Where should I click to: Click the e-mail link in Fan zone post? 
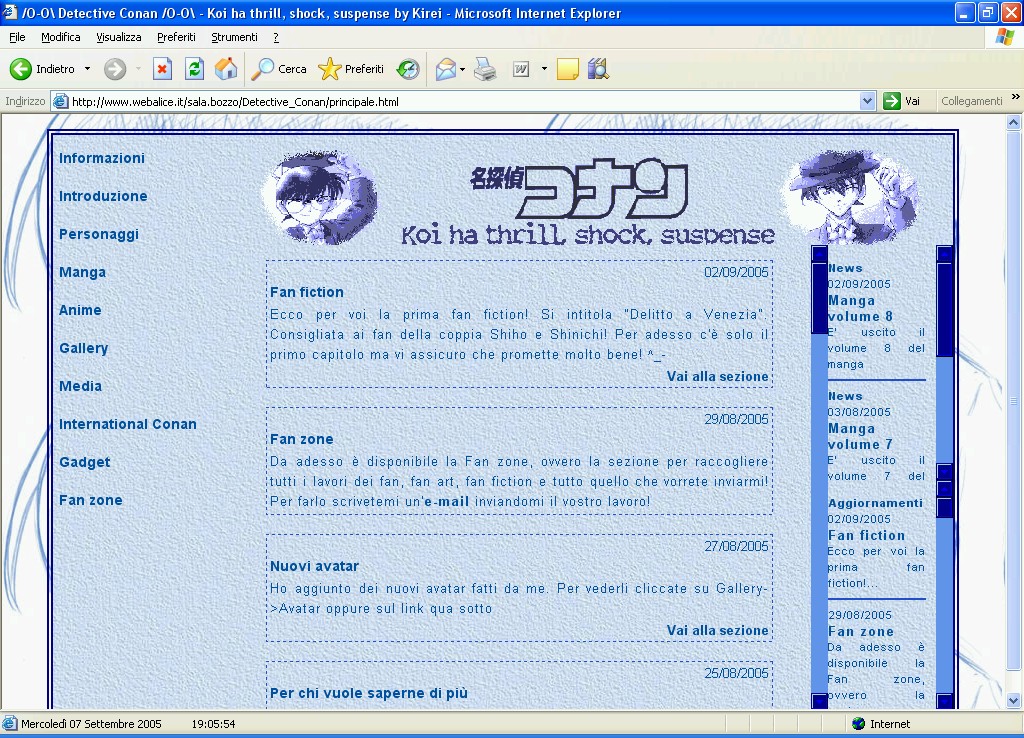[446, 502]
